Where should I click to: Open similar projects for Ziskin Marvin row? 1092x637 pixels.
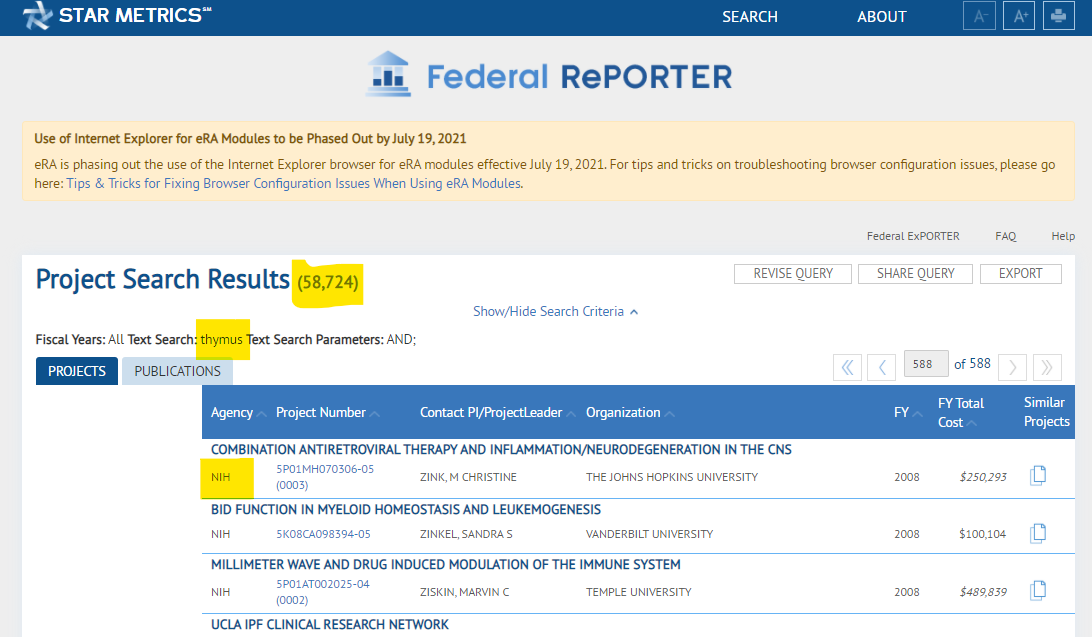click(1038, 590)
